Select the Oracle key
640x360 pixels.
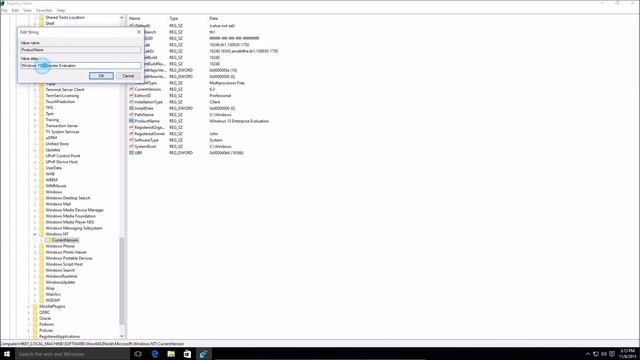tap(45, 318)
